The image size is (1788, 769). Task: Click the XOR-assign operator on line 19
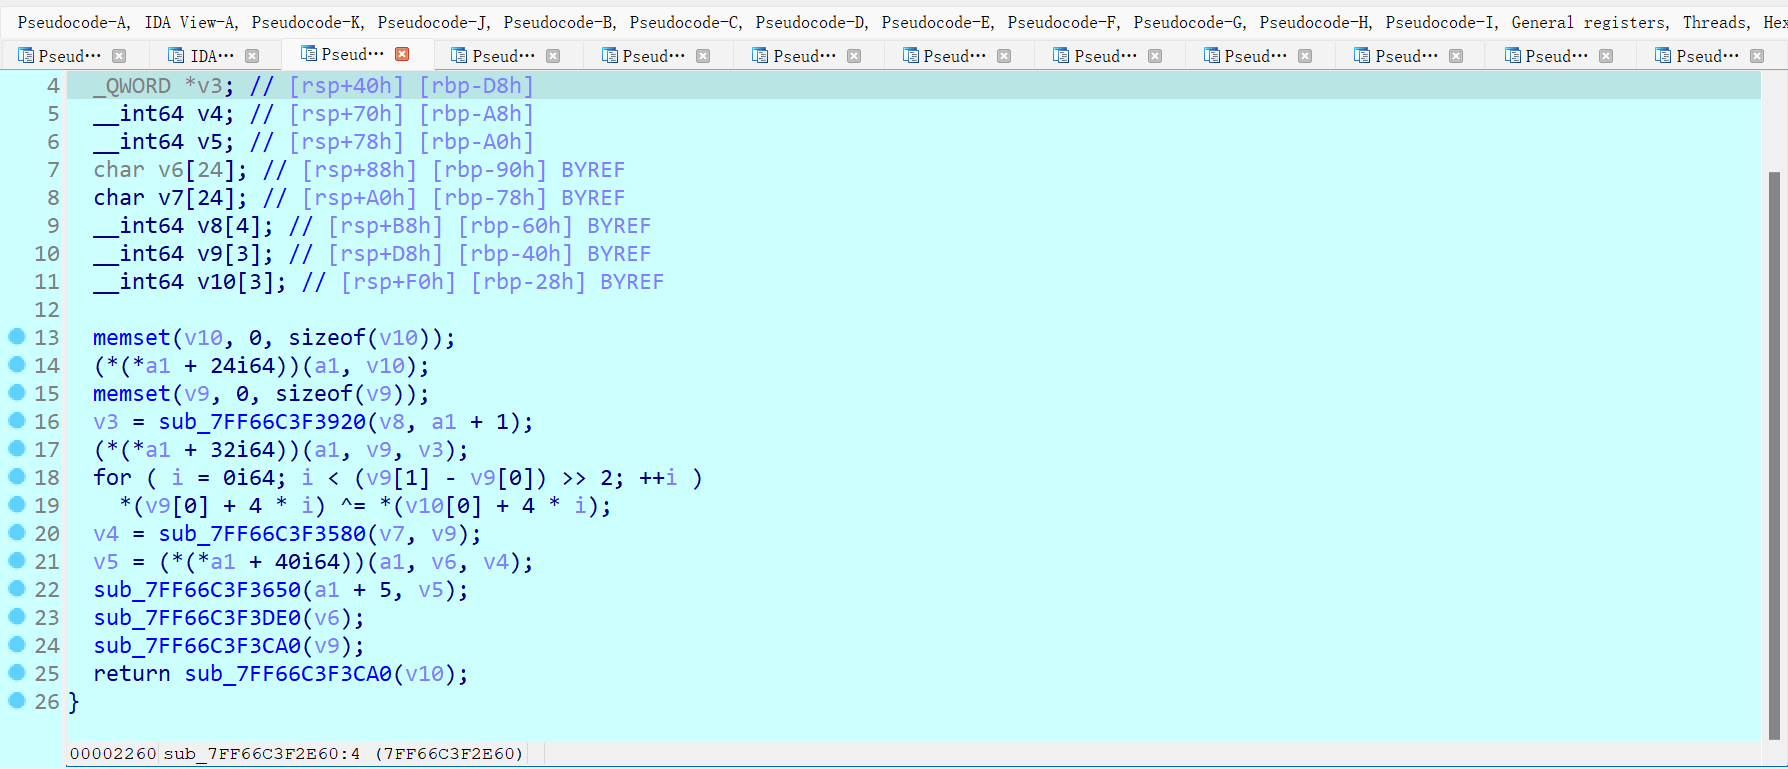point(353,506)
